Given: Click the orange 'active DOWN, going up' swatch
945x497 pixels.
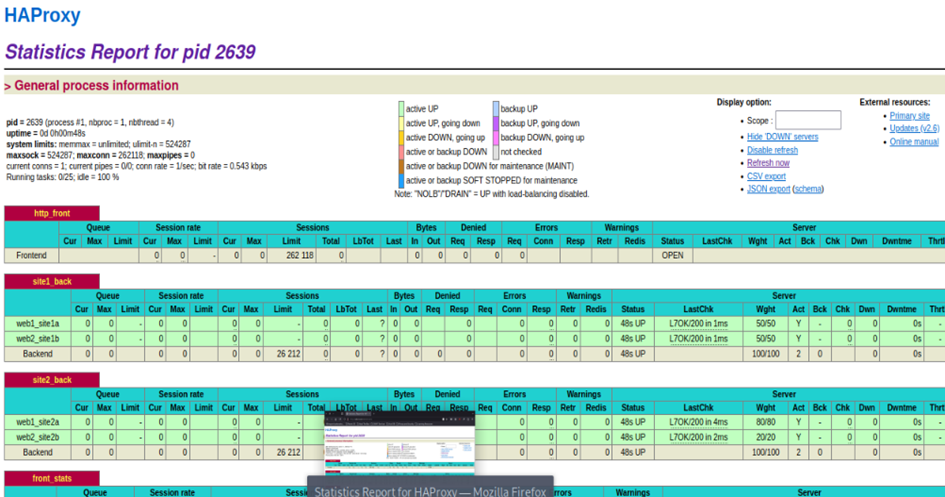Looking at the screenshot, I should pos(401,137).
